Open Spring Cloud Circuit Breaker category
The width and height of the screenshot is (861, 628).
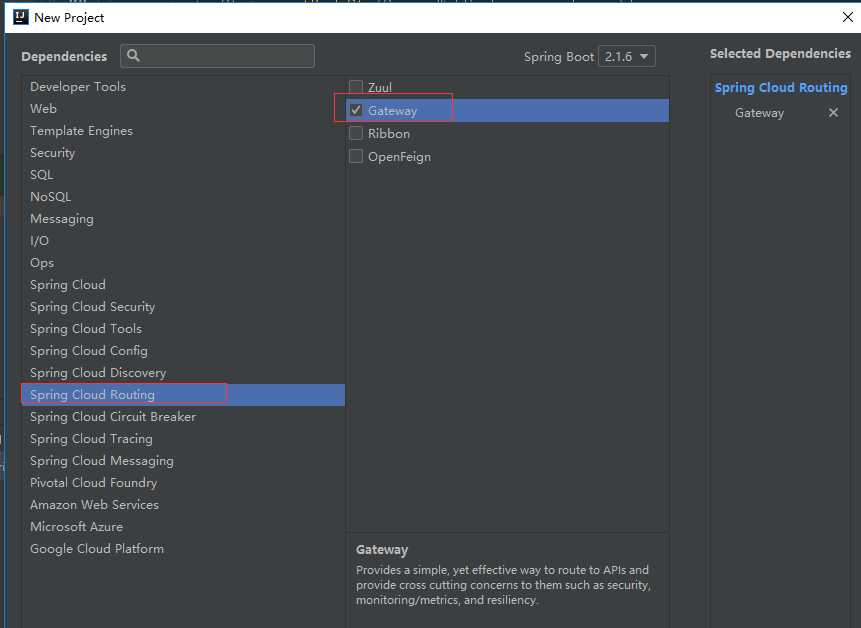click(183, 417)
